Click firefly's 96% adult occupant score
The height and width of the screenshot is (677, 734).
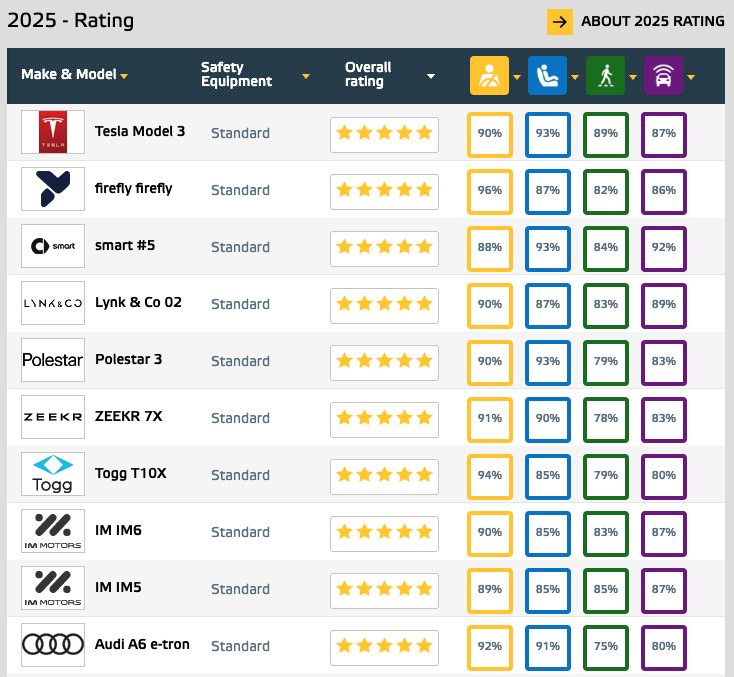pos(490,191)
